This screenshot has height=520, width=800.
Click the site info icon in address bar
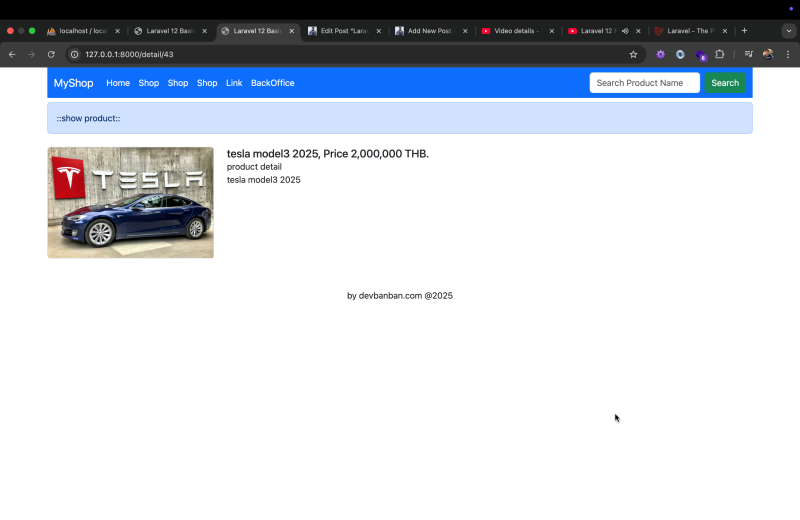[x=74, y=54]
